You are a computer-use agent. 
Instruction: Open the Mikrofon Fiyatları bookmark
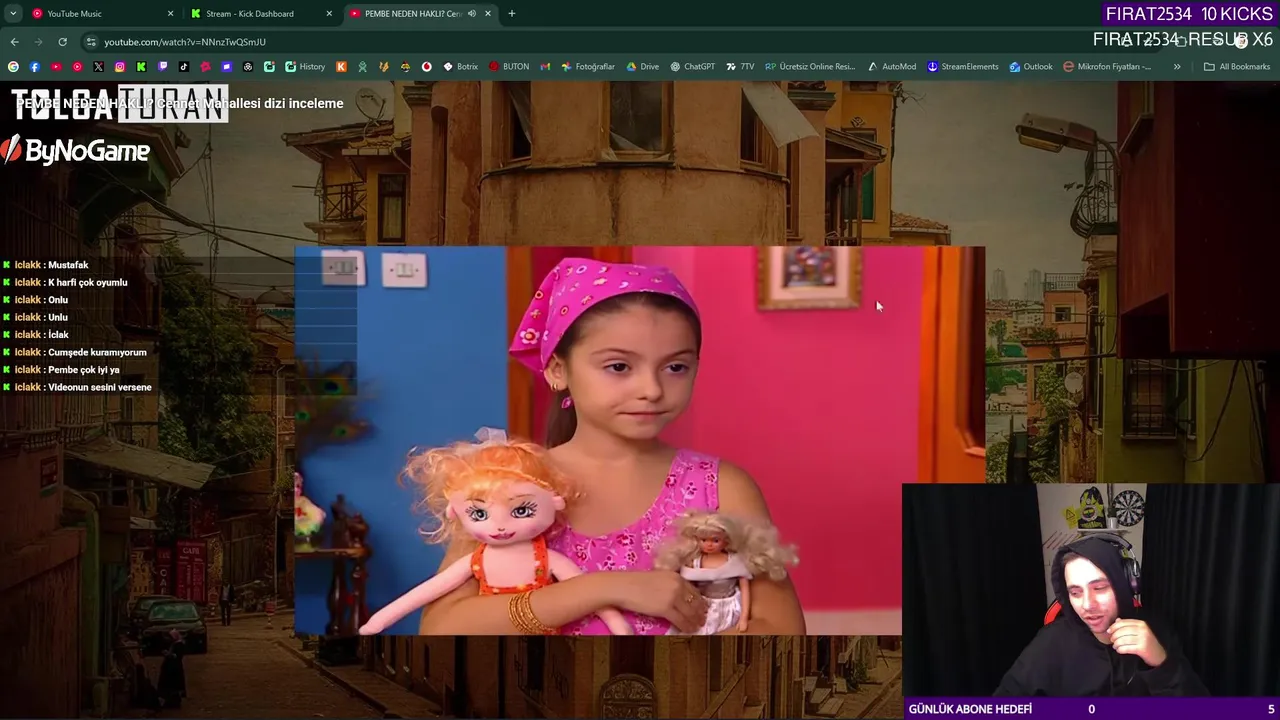(x=1107, y=66)
